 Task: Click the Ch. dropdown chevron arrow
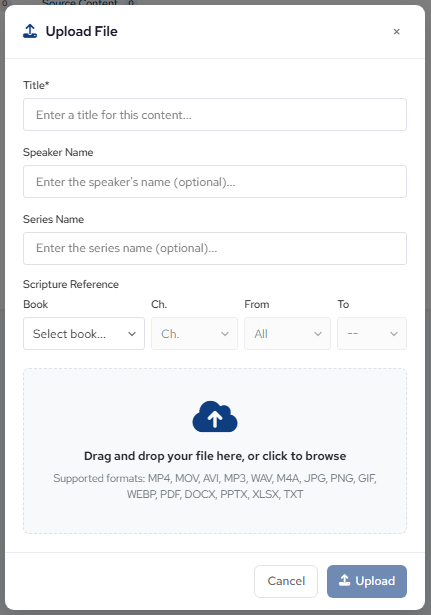coord(225,334)
